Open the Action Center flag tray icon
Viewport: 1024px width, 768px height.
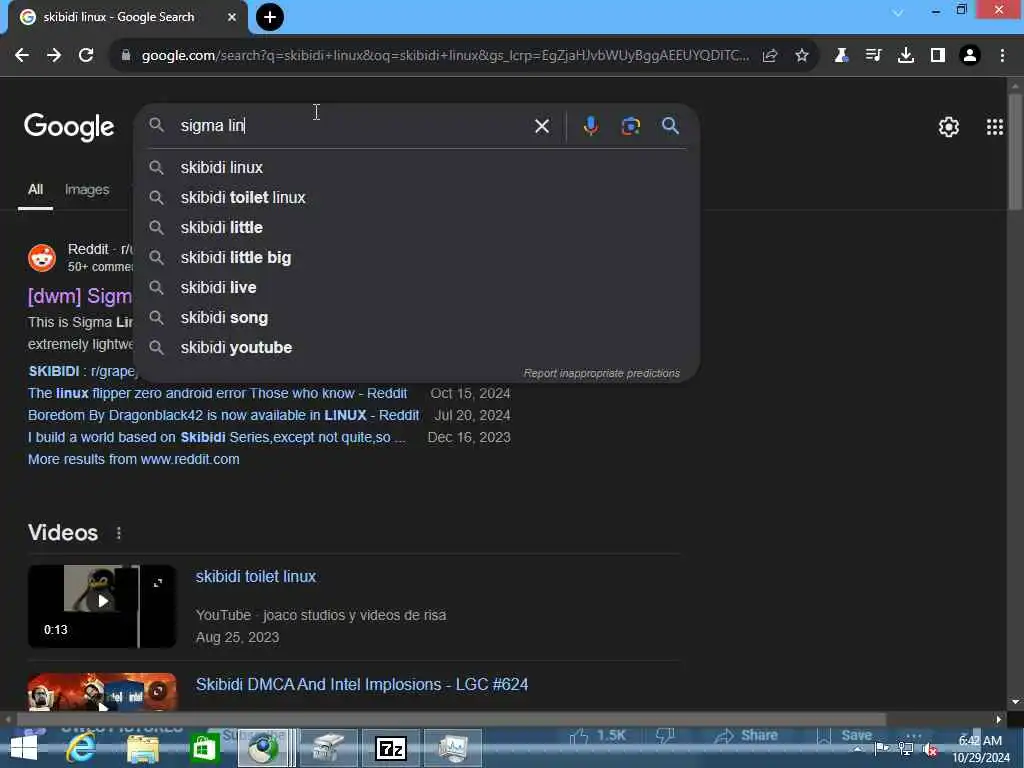point(881,748)
